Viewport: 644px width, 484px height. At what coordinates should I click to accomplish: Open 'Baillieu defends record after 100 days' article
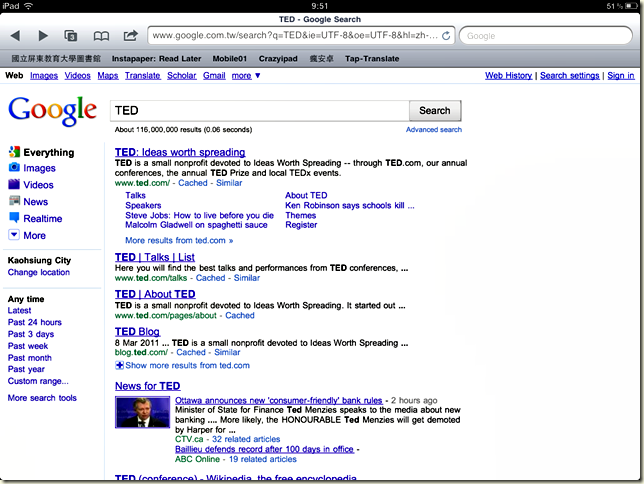pyautogui.click(x=264, y=449)
